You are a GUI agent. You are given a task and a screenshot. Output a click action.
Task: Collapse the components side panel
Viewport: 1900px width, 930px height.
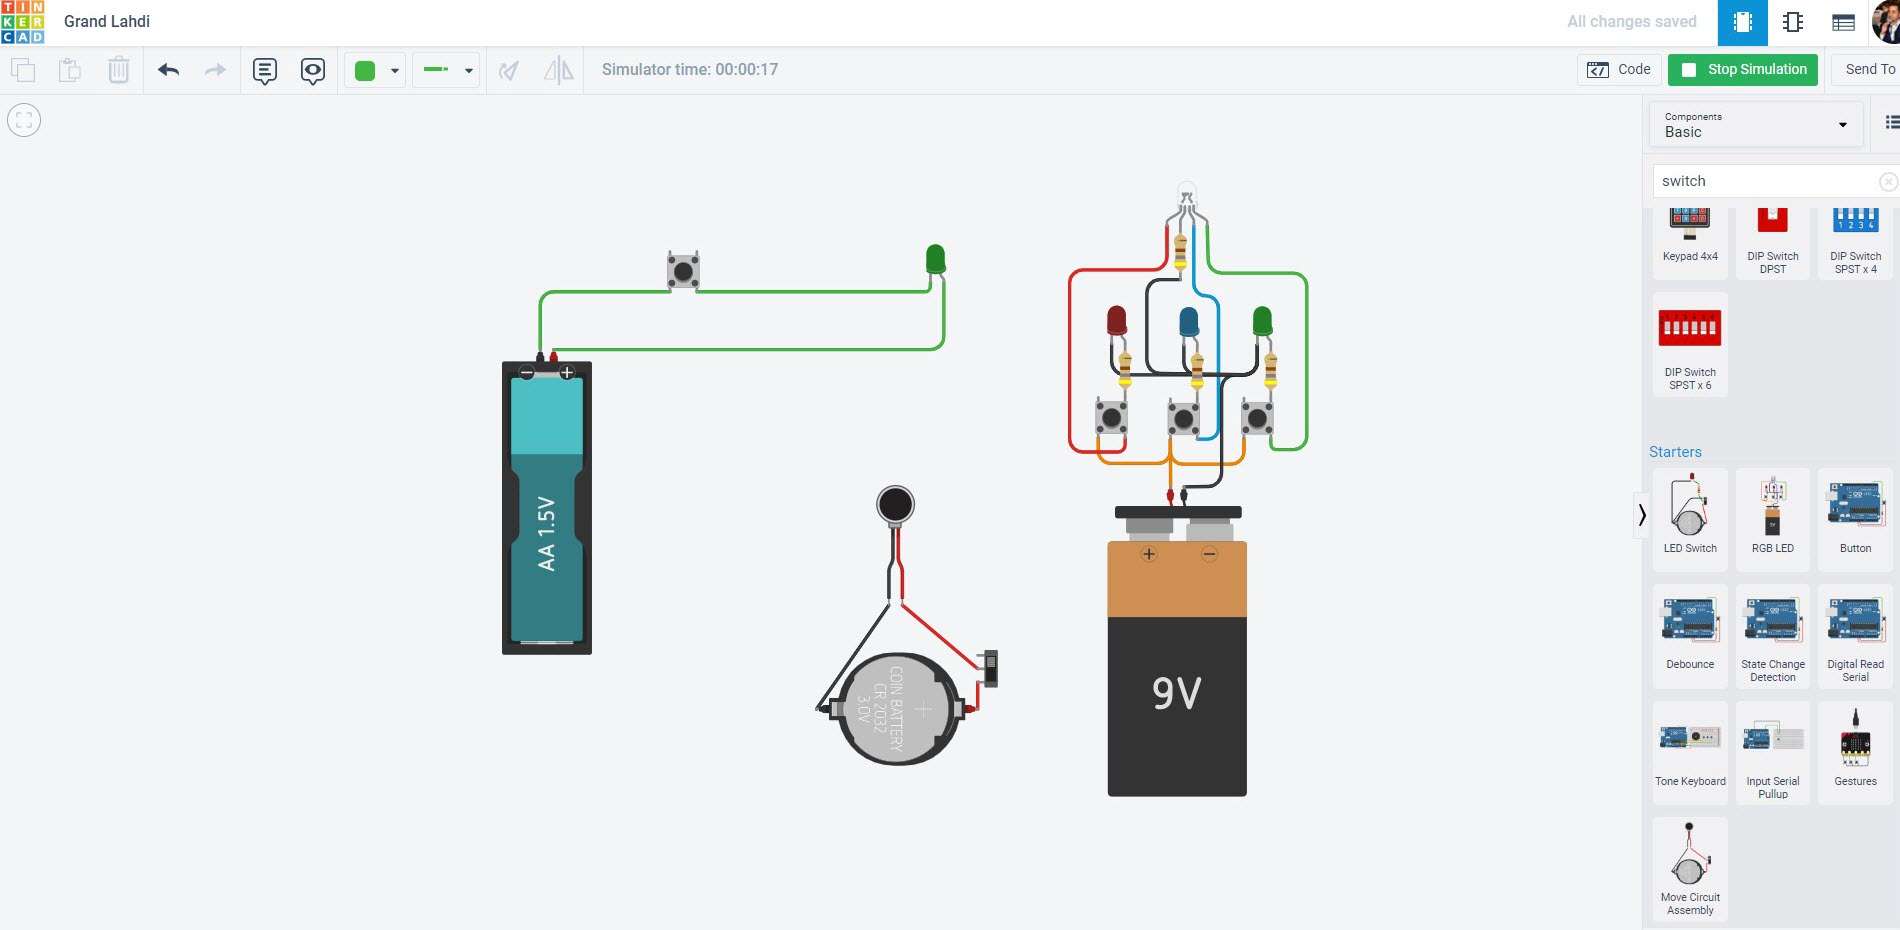point(1641,515)
